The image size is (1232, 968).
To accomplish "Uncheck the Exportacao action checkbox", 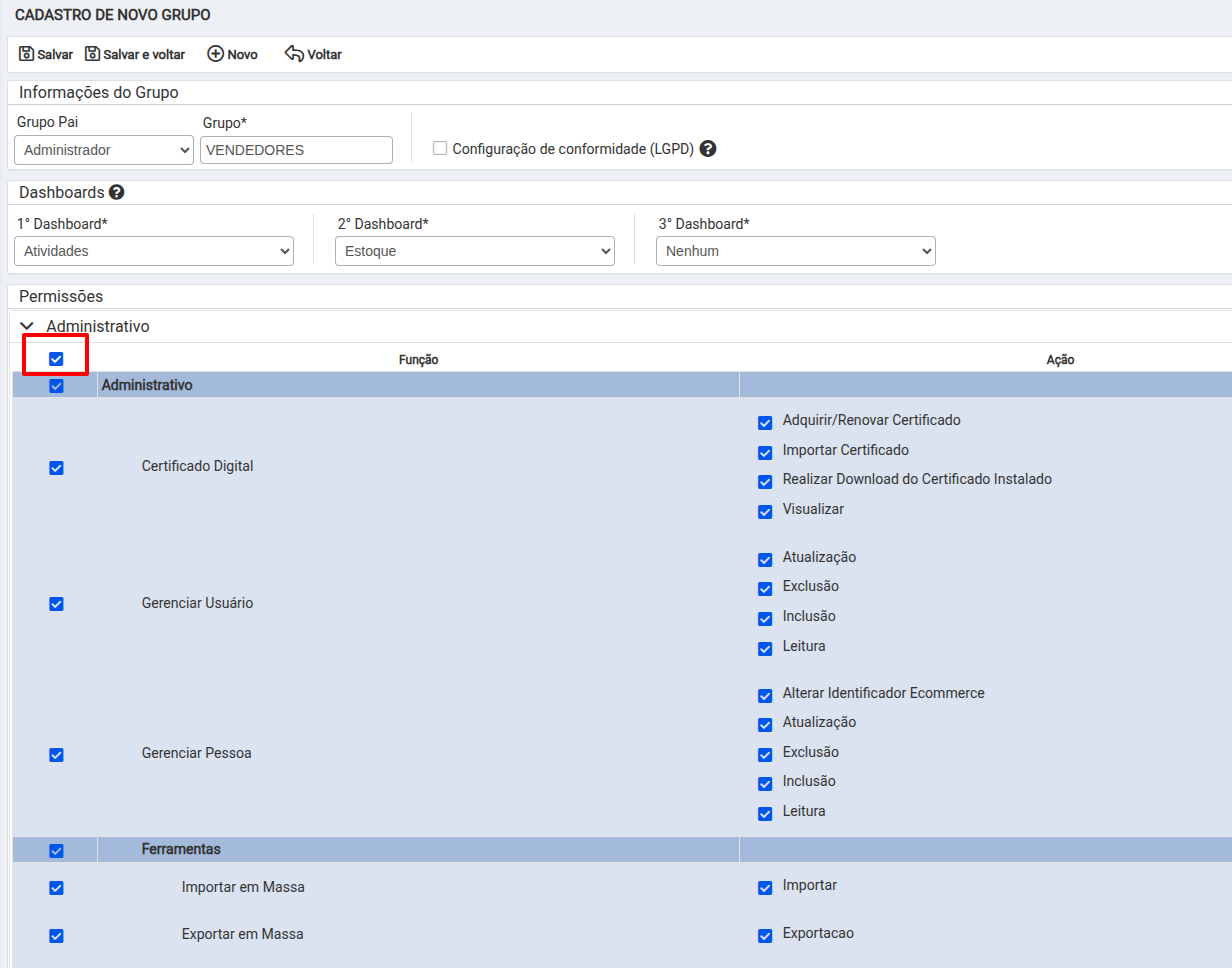I will (x=765, y=936).
